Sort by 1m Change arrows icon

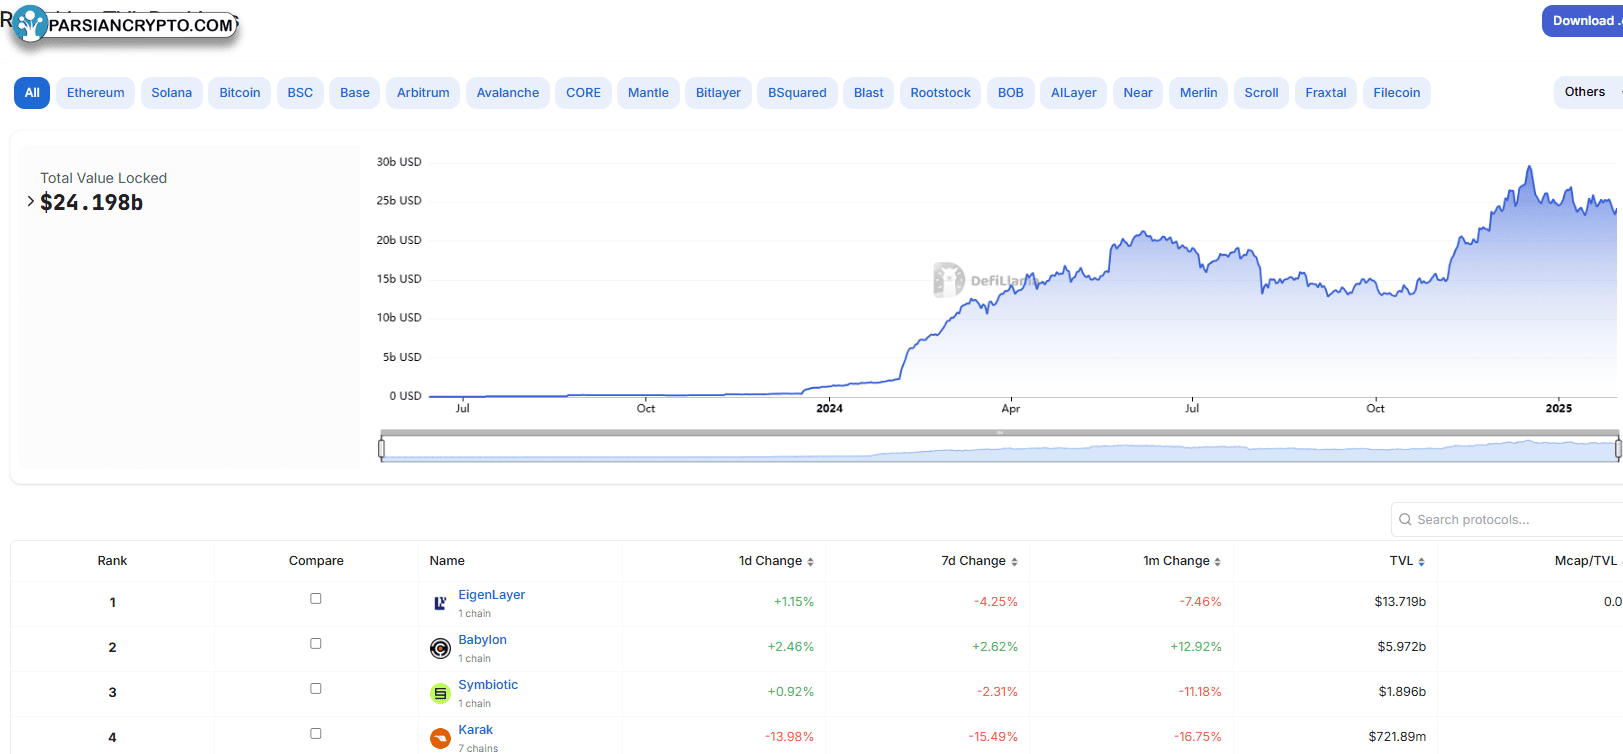[1217, 562]
